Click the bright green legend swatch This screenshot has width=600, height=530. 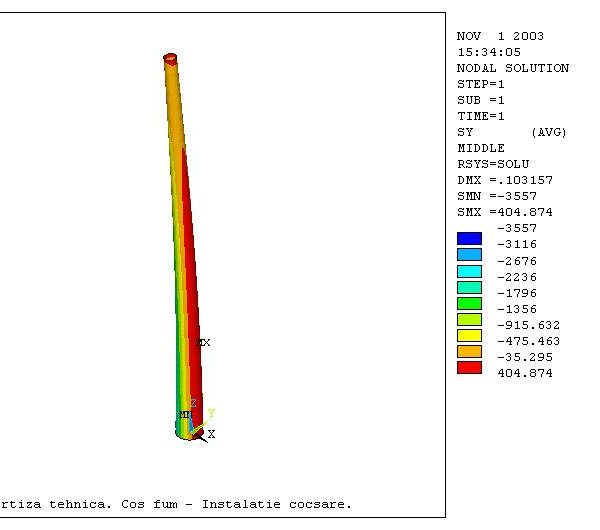click(469, 303)
